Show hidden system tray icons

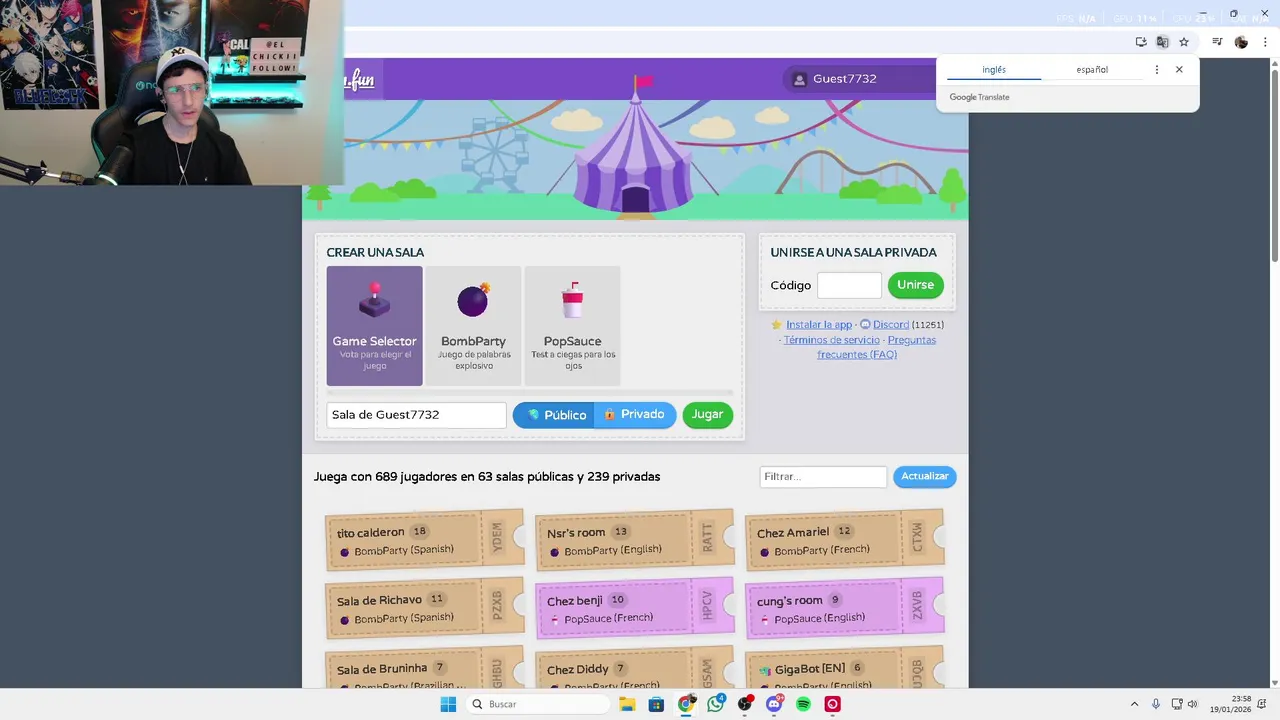click(x=1134, y=704)
